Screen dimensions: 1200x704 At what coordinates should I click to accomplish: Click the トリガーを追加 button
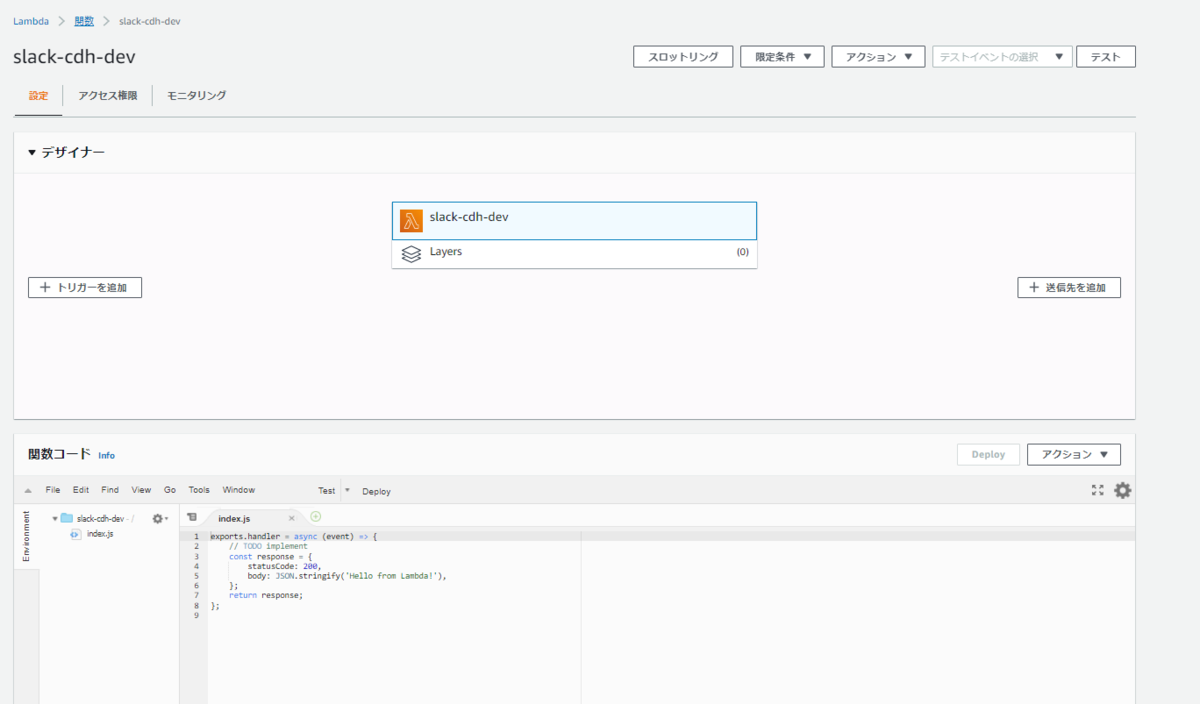(85, 288)
